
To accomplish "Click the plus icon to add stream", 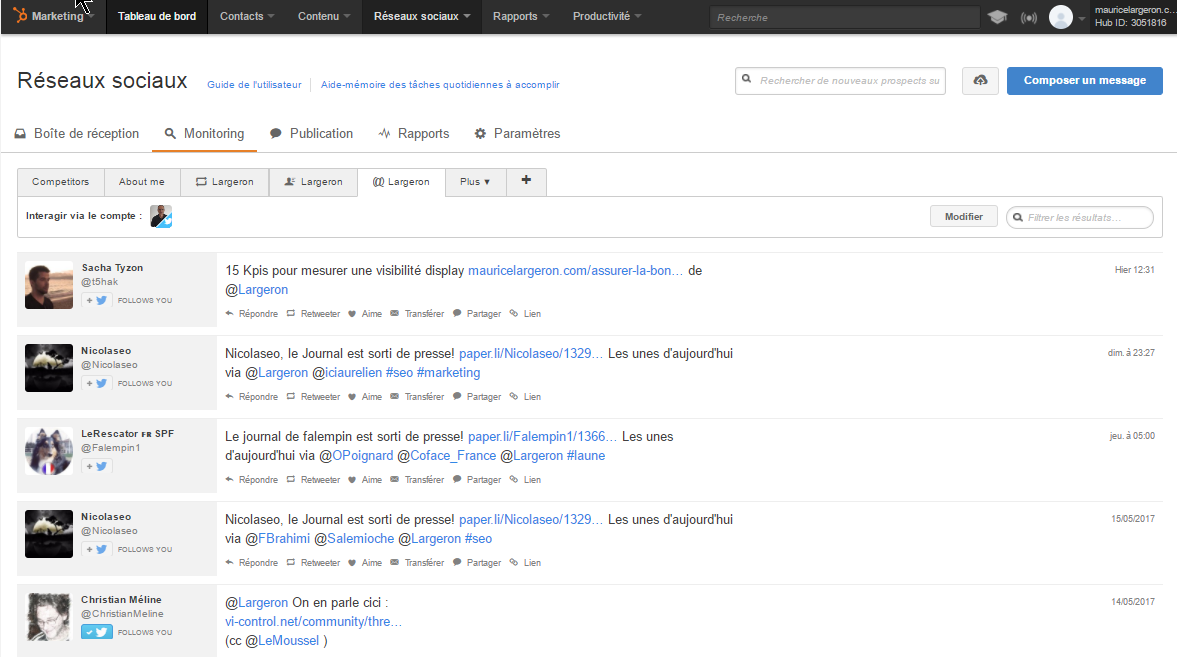I will pyautogui.click(x=526, y=180).
